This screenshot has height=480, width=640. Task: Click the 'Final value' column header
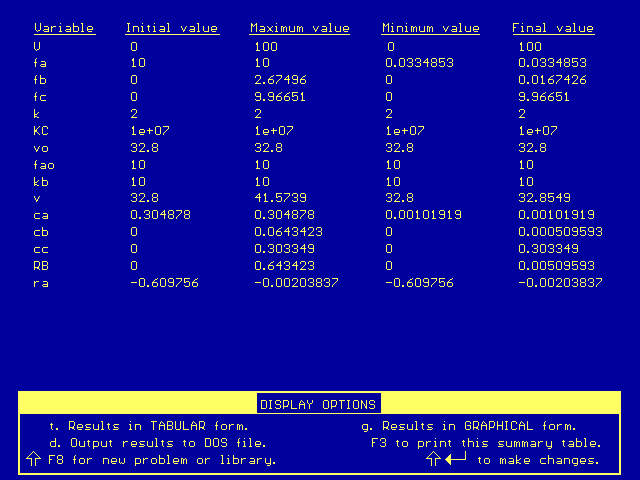click(553, 28)
